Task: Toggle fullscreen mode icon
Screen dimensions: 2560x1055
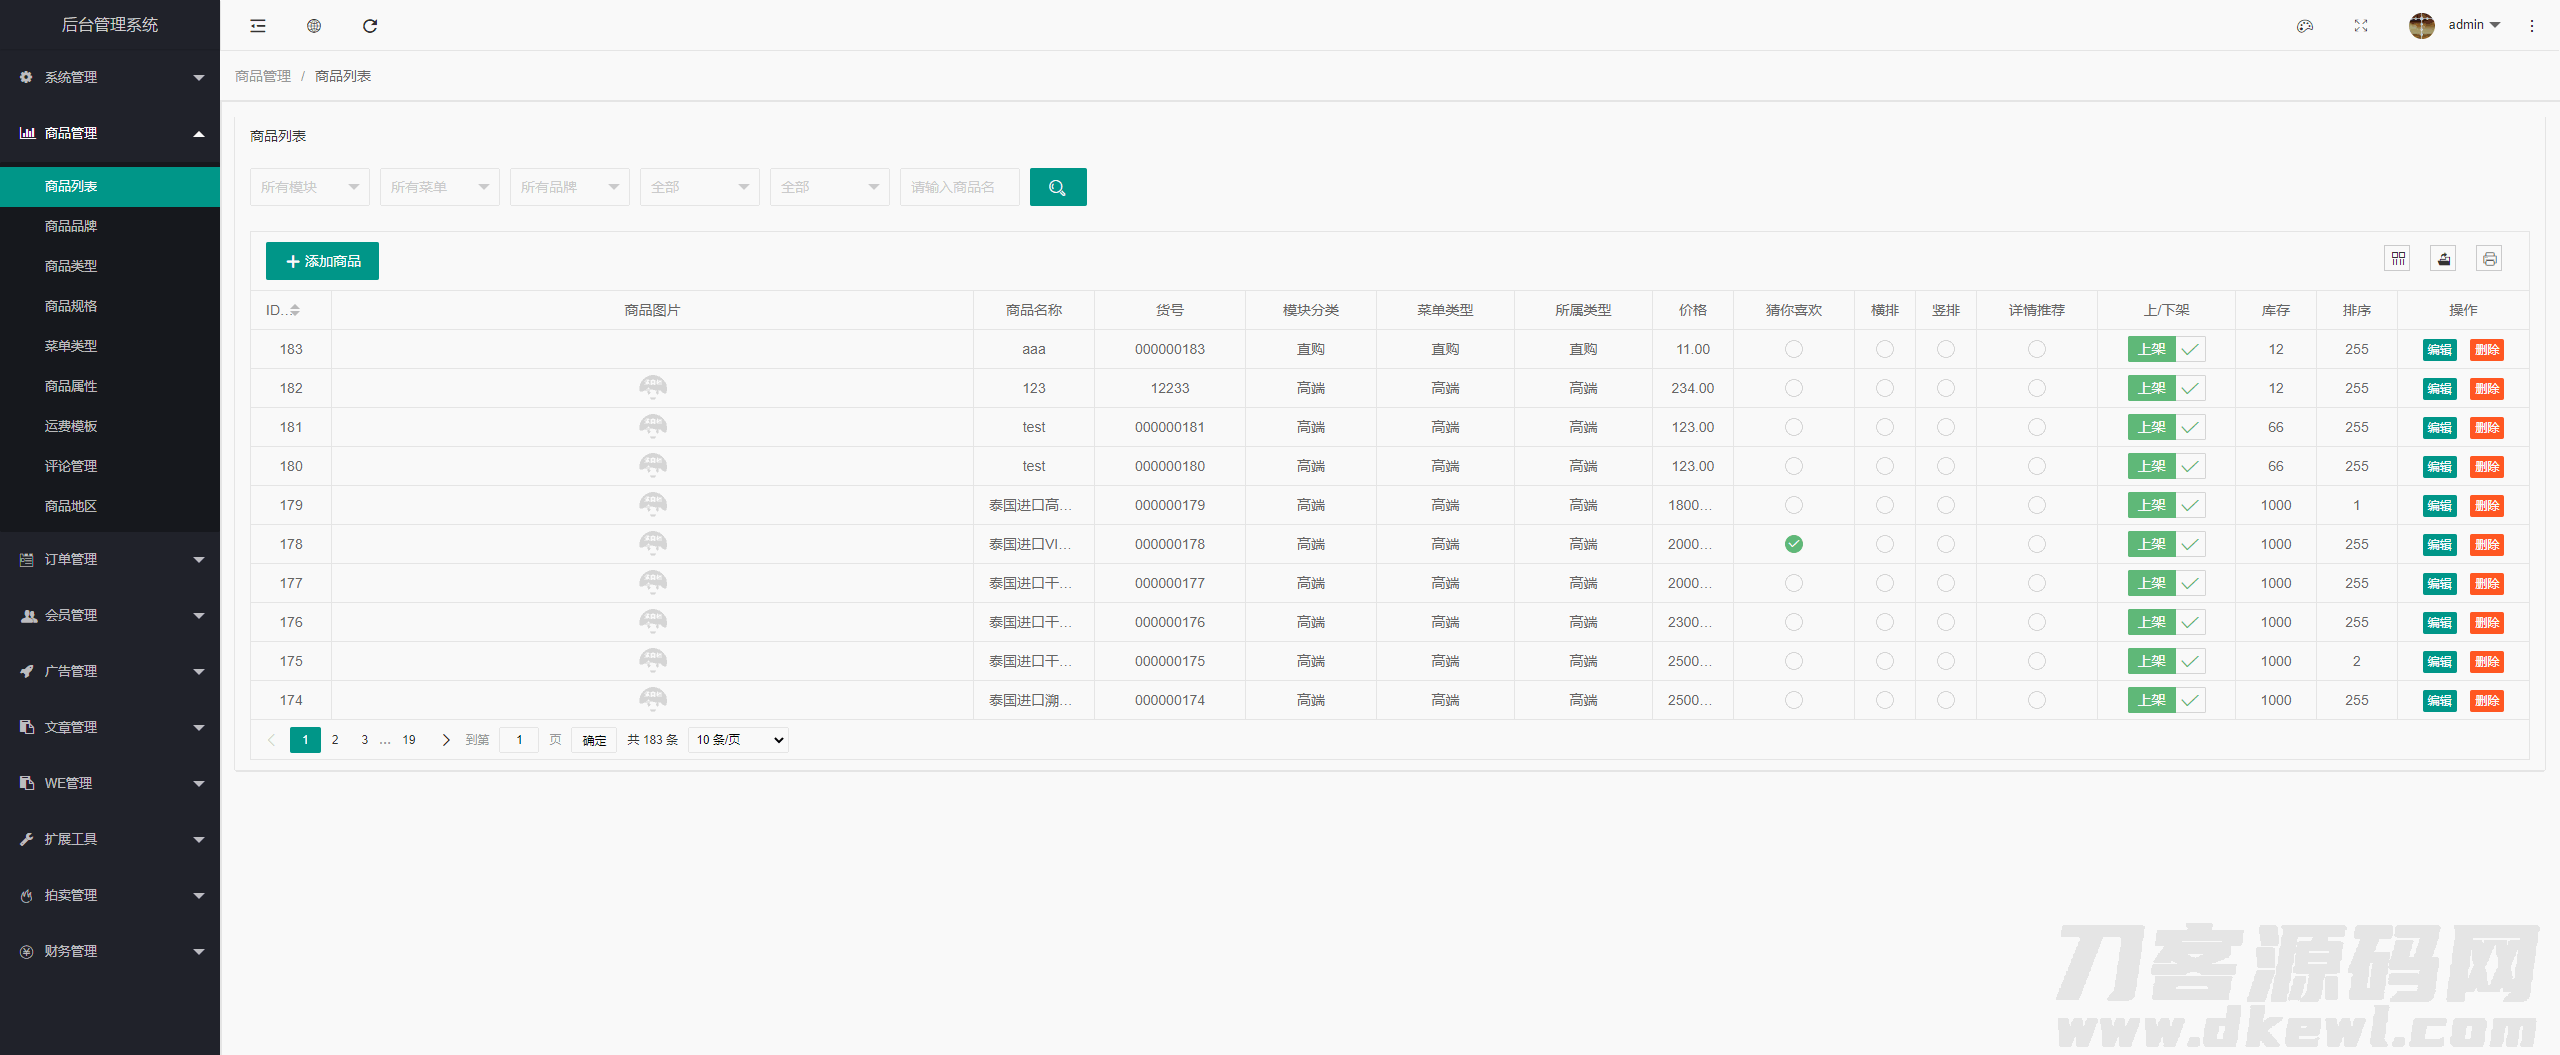Action: coord(2361,26)
